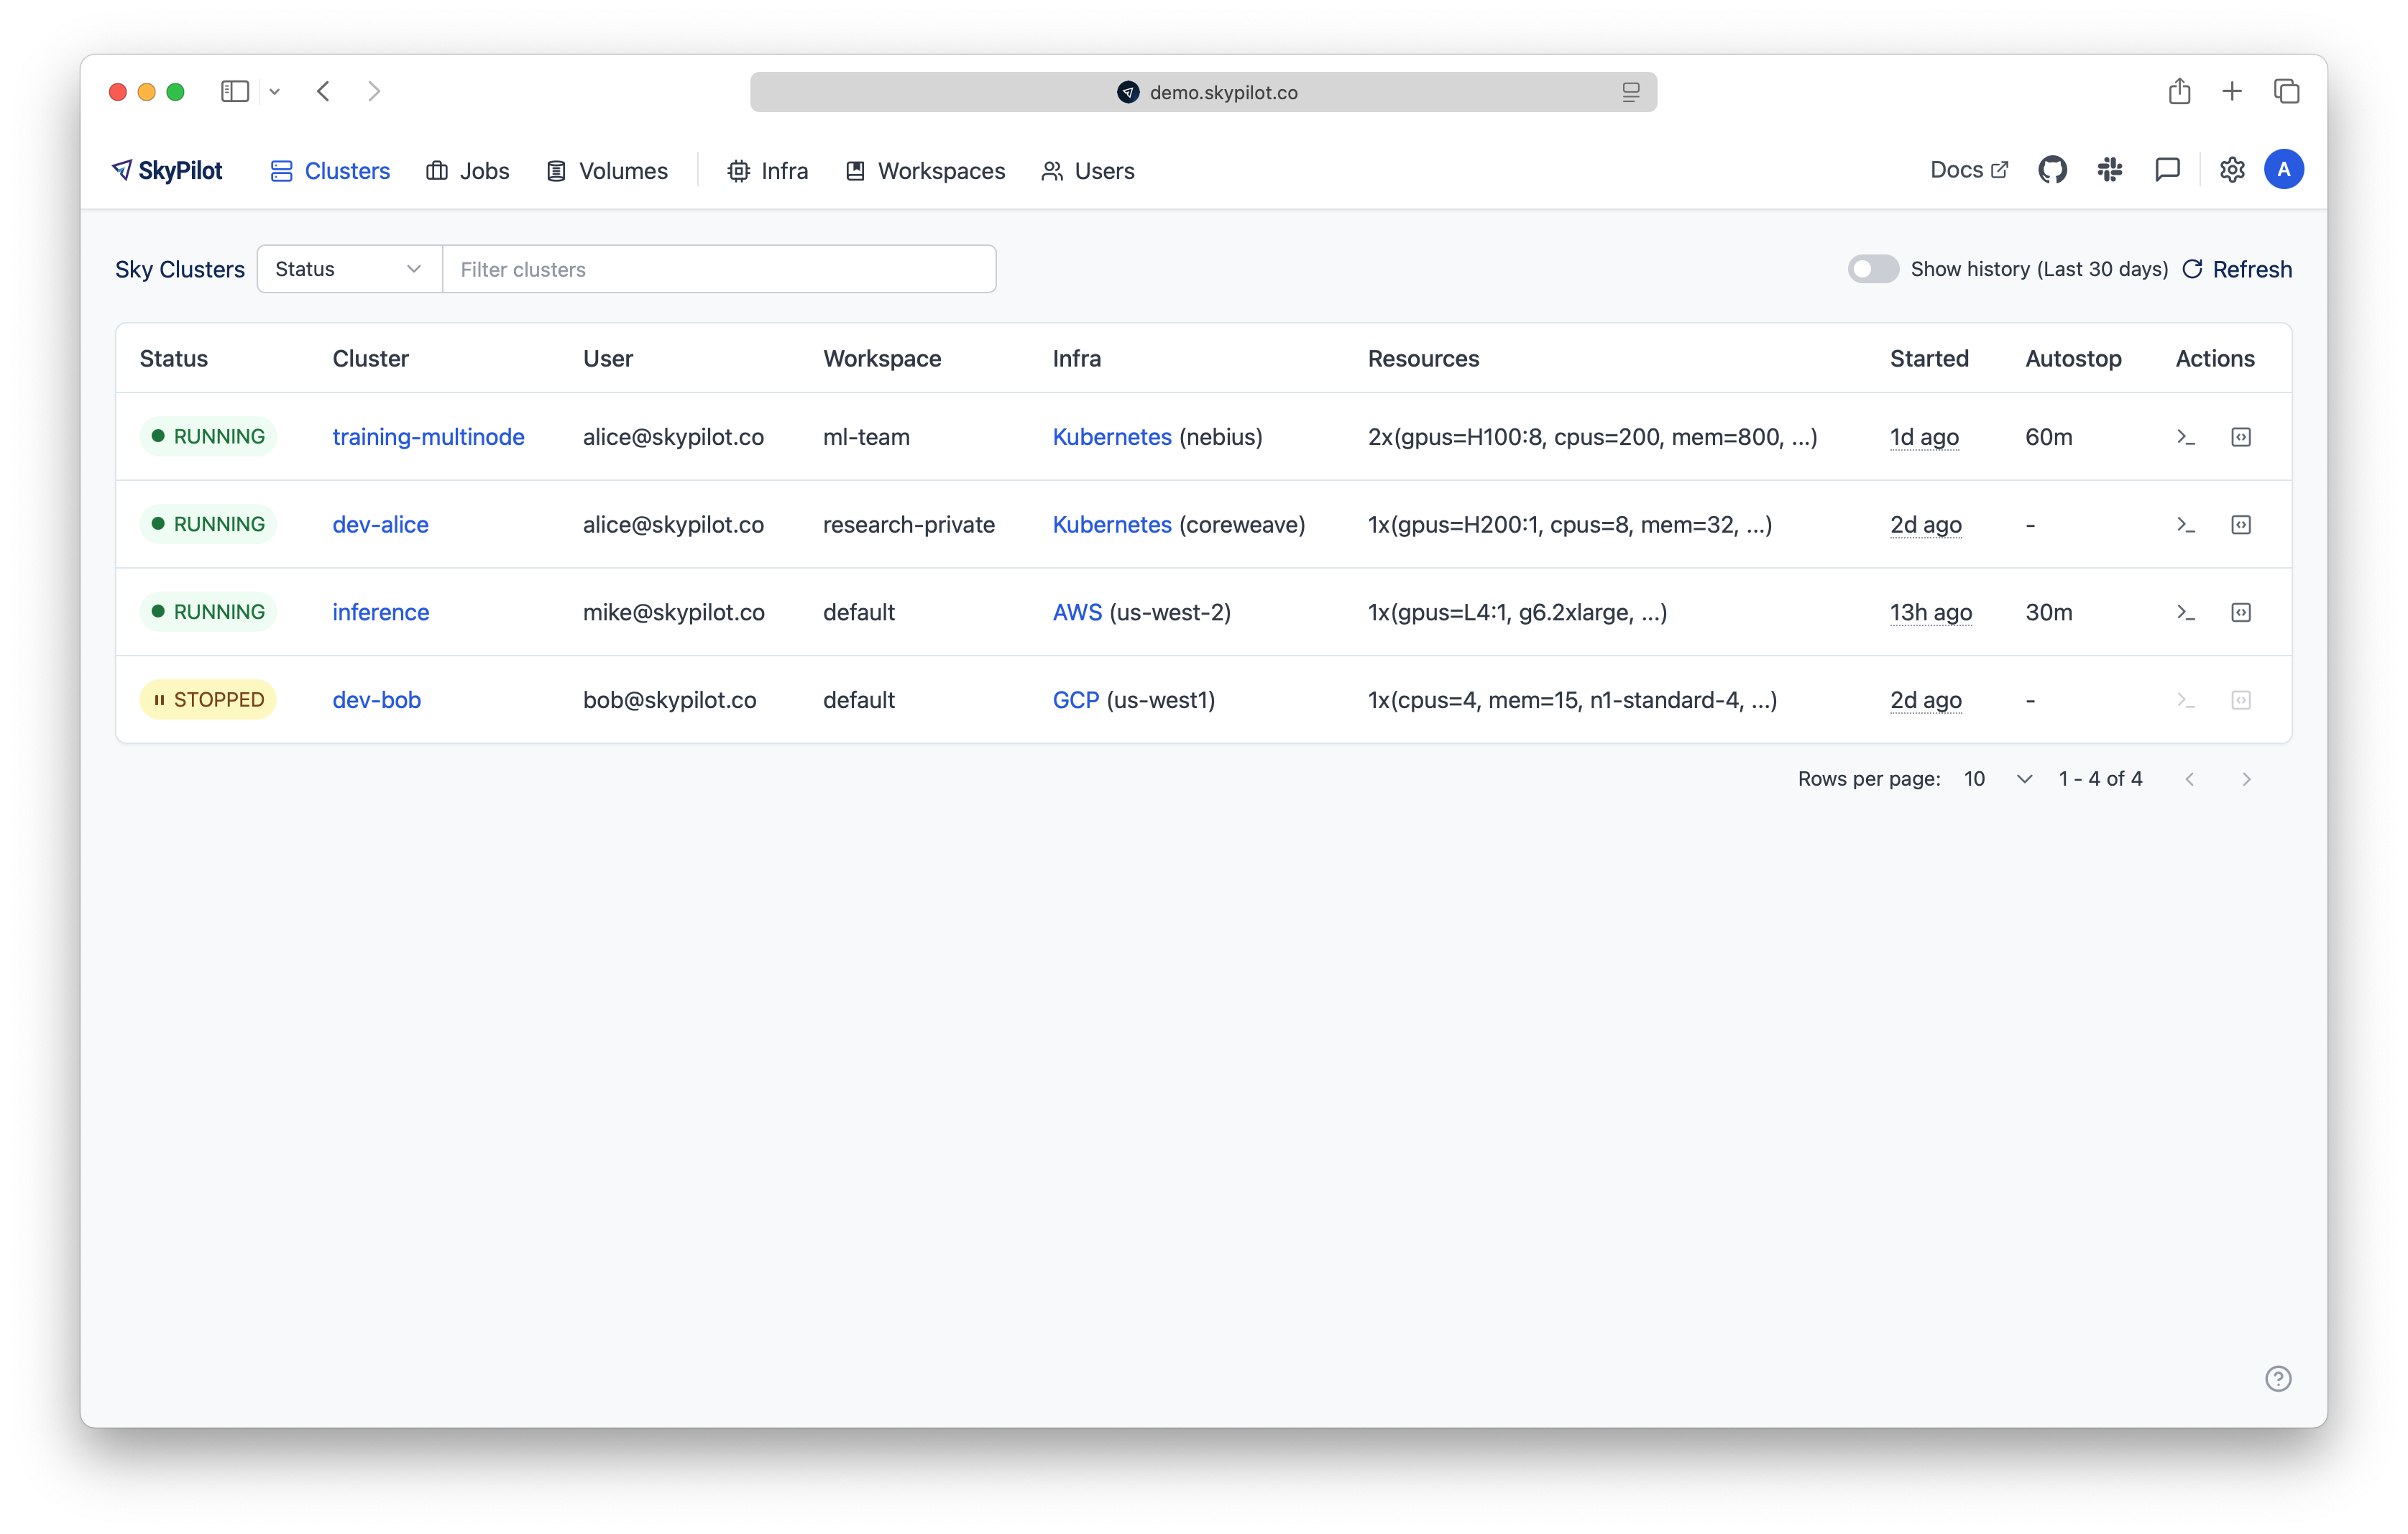This screenshot has height=1534, width=2408.
Task: Go forward with Safari forward arrow
Action: 374,92
